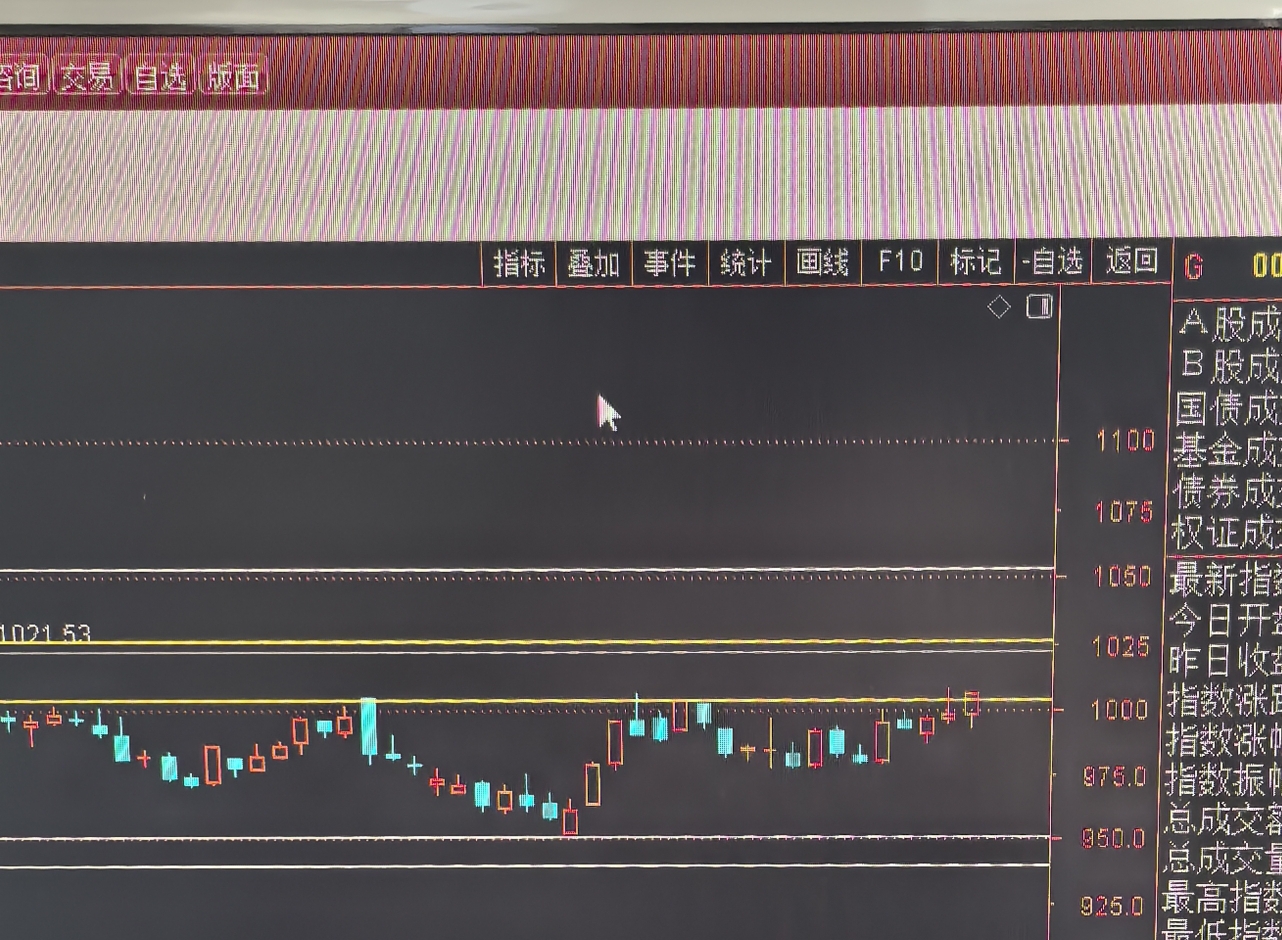Click the 925.0 price axis label
Viewport: 1282px width, 940px height.
tap(1111, 907)
